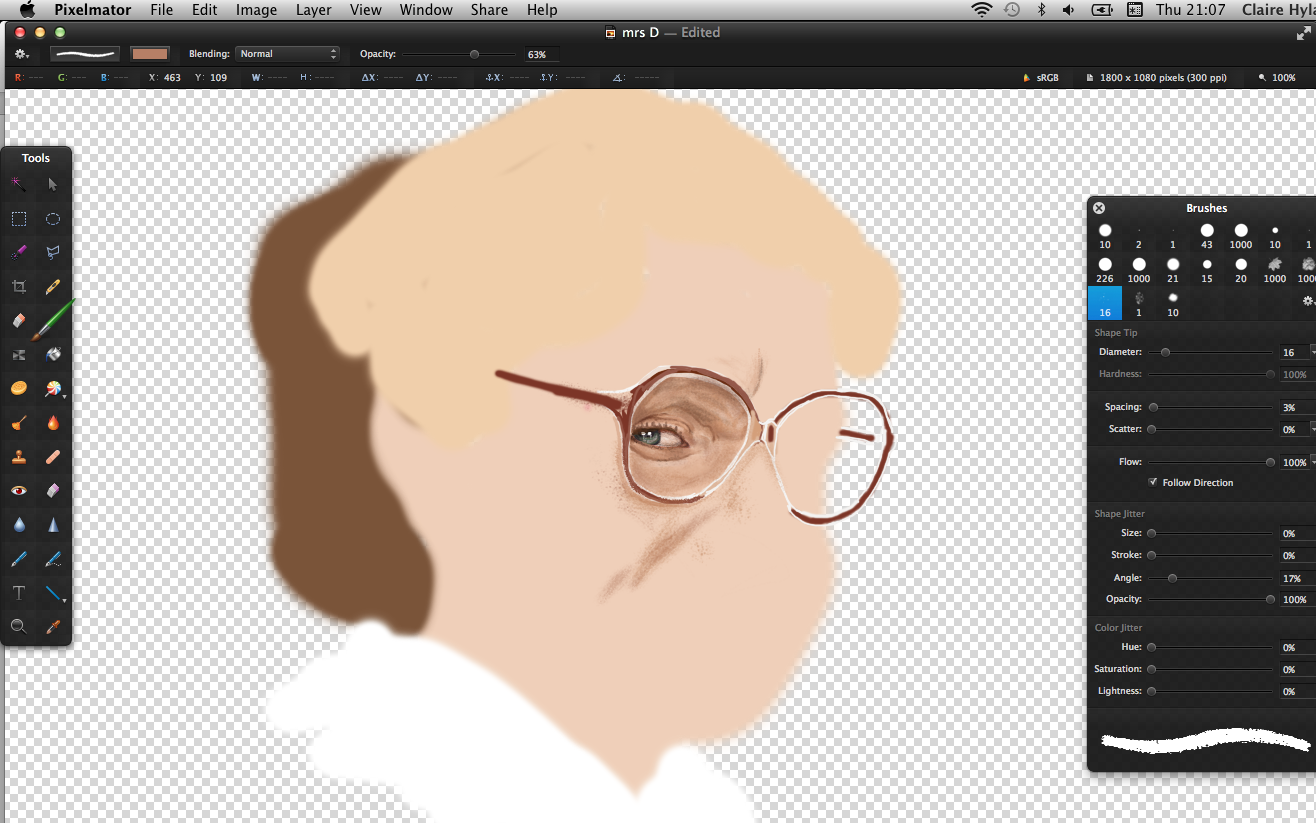The width and height of the screenshot is (1316, 823).
Task: Choose the Clone Stamp tool
Action: pyautogui.click(x=19, y=457)
